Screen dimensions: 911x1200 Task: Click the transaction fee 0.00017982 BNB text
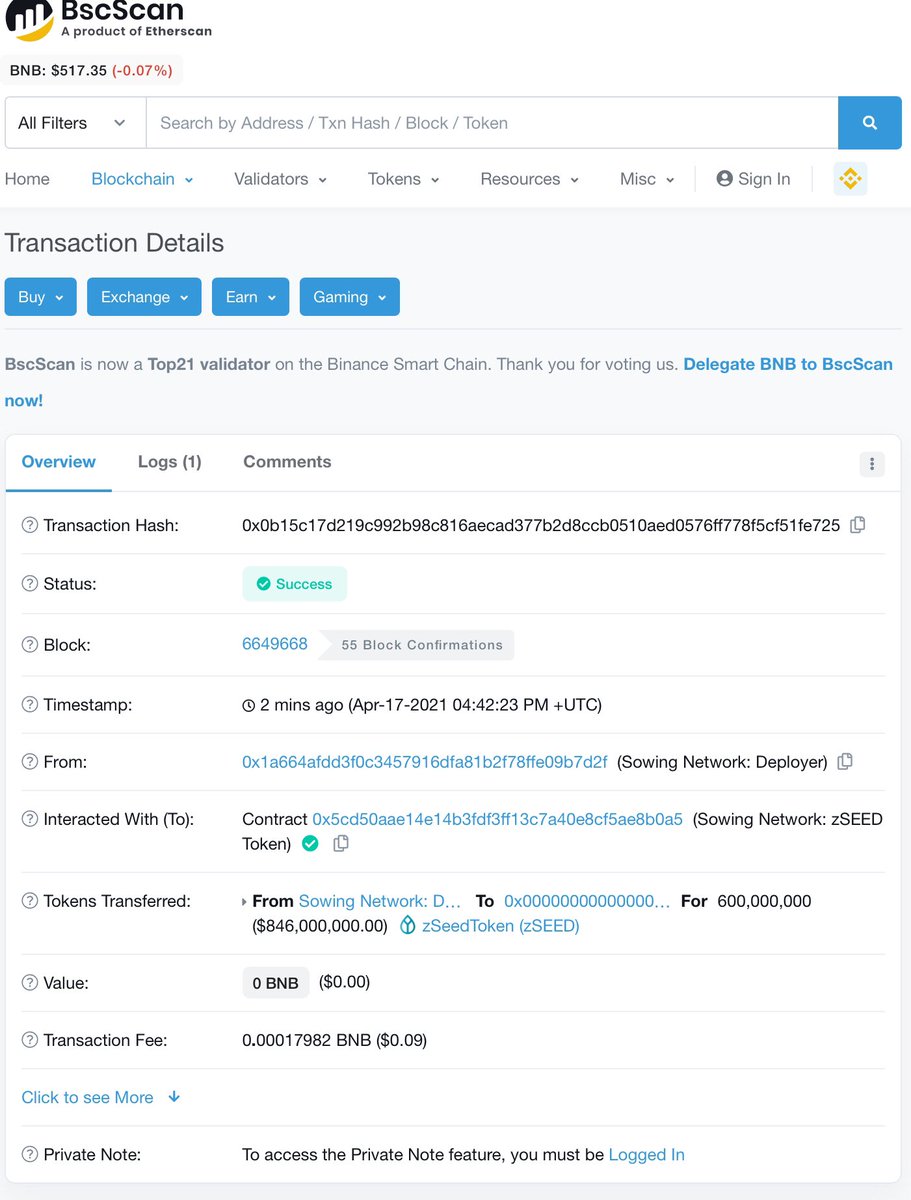click(335, 1041)
